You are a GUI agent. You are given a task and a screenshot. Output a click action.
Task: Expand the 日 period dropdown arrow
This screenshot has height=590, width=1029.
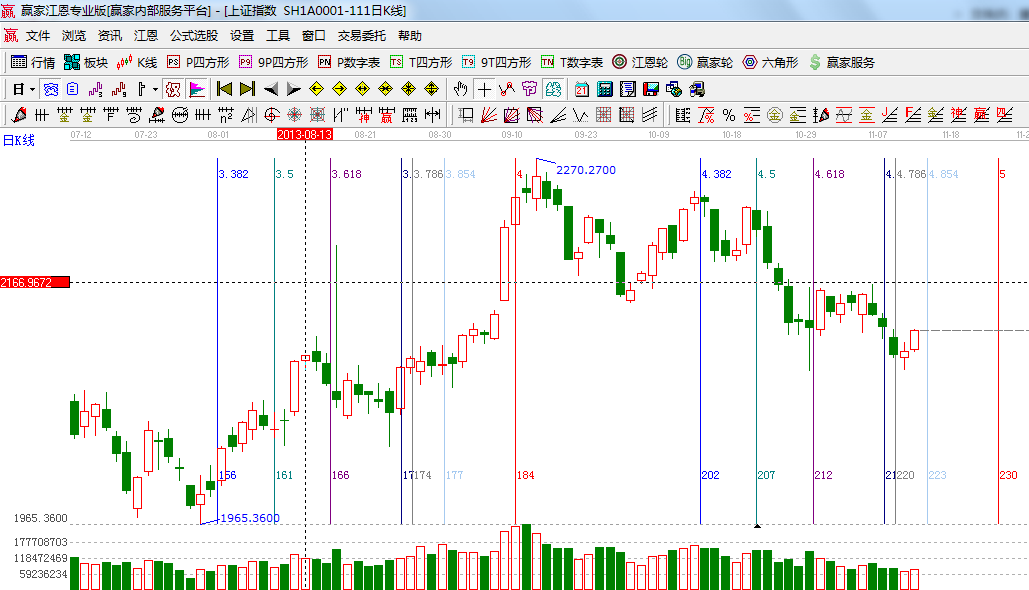pos(33,89)
